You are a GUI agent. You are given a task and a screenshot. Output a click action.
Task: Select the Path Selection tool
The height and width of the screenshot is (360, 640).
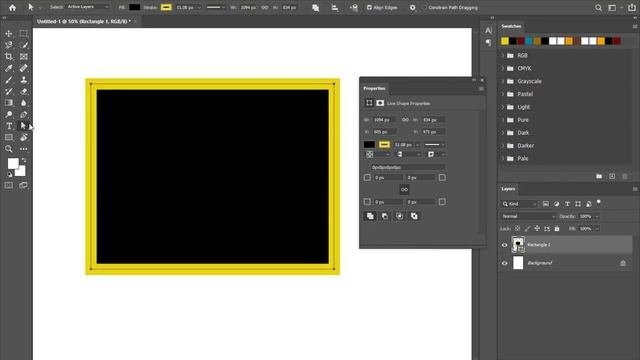click(24, 126)
